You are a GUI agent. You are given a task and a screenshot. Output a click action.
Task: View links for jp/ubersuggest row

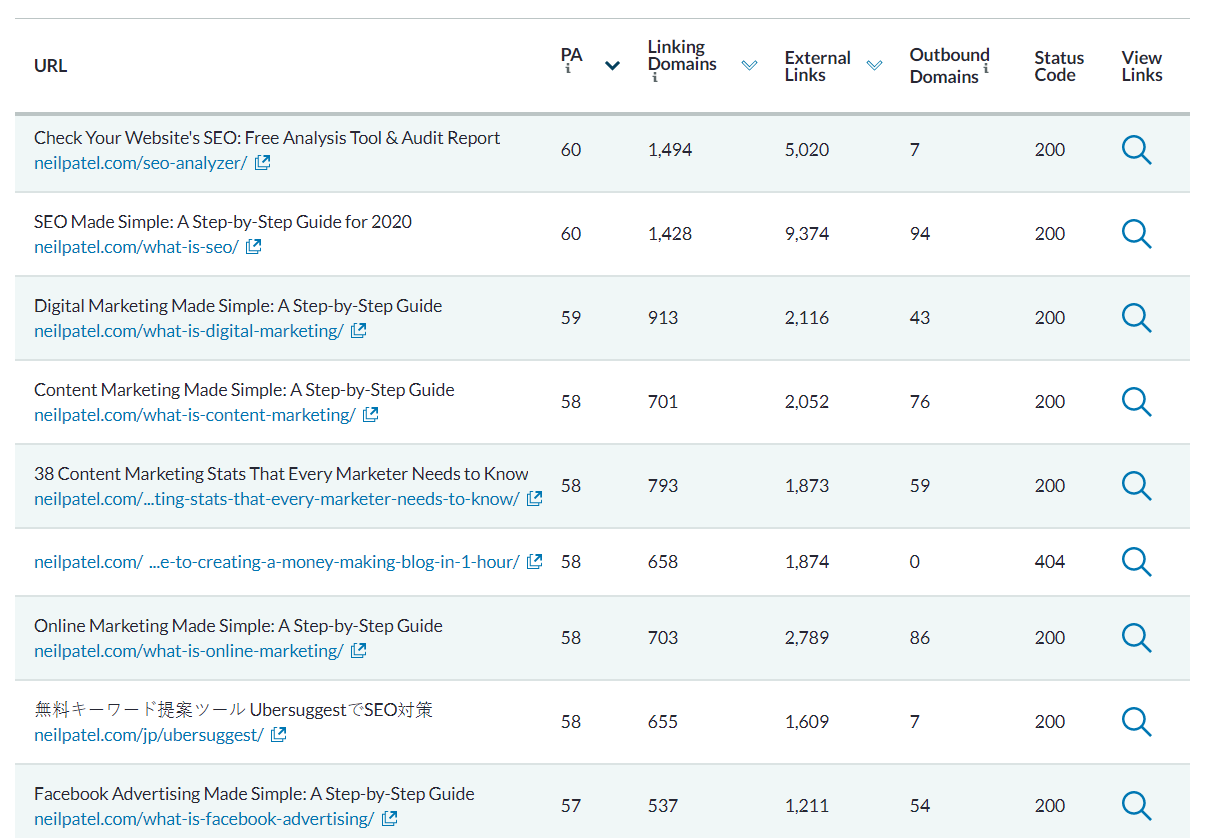coord(1136,722)
